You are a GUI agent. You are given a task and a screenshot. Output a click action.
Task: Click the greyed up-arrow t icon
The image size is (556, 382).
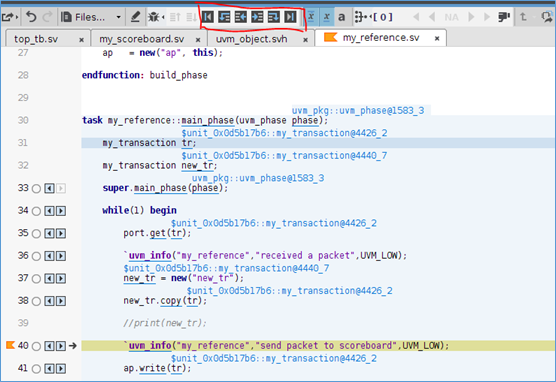[524, 17]
